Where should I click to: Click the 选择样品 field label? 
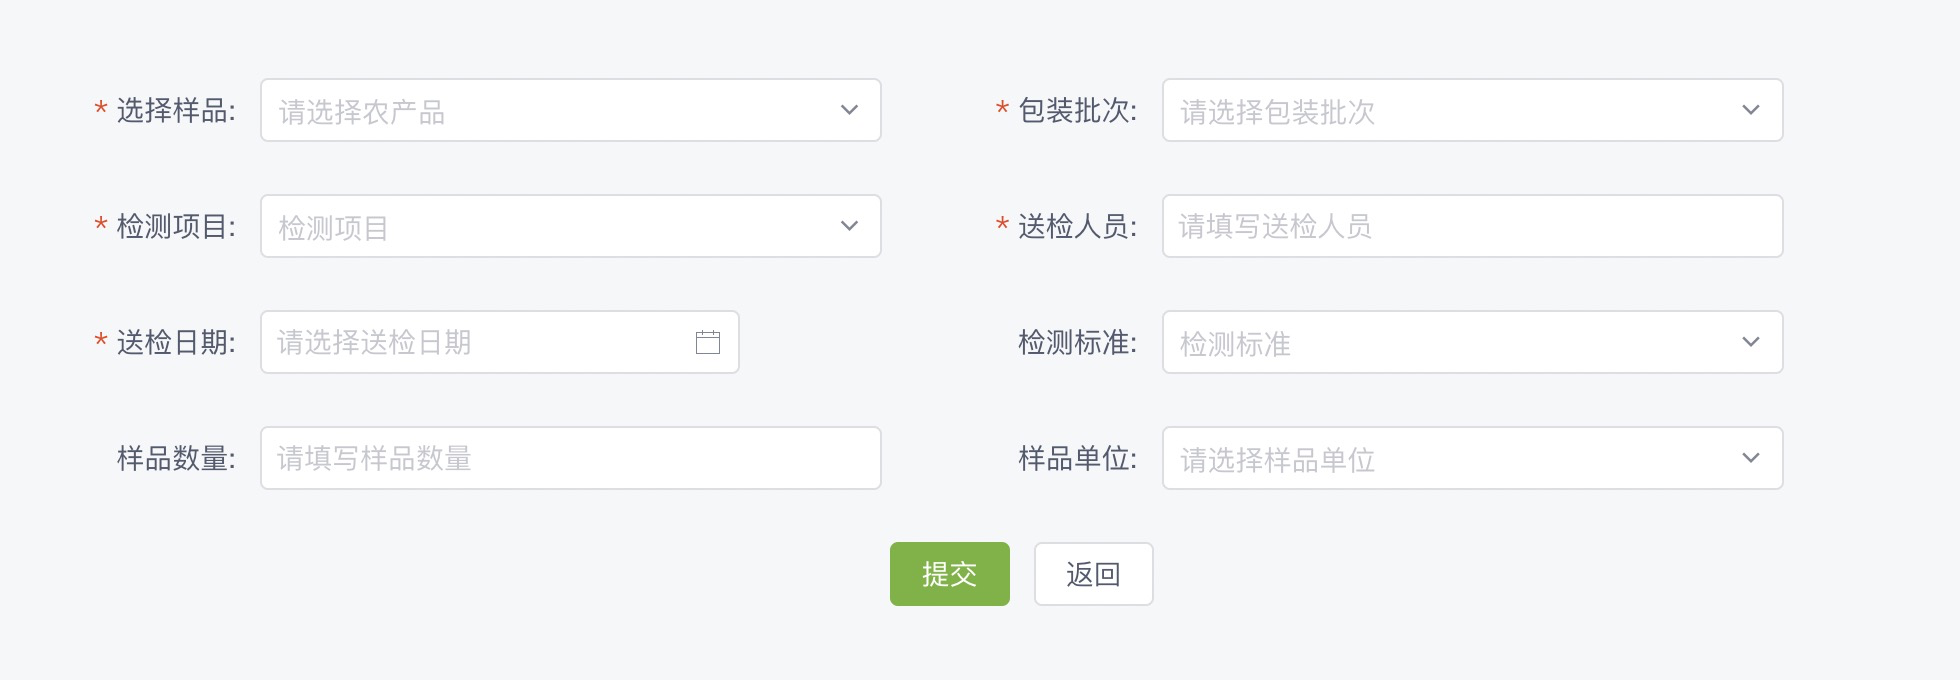coord(176,110)
